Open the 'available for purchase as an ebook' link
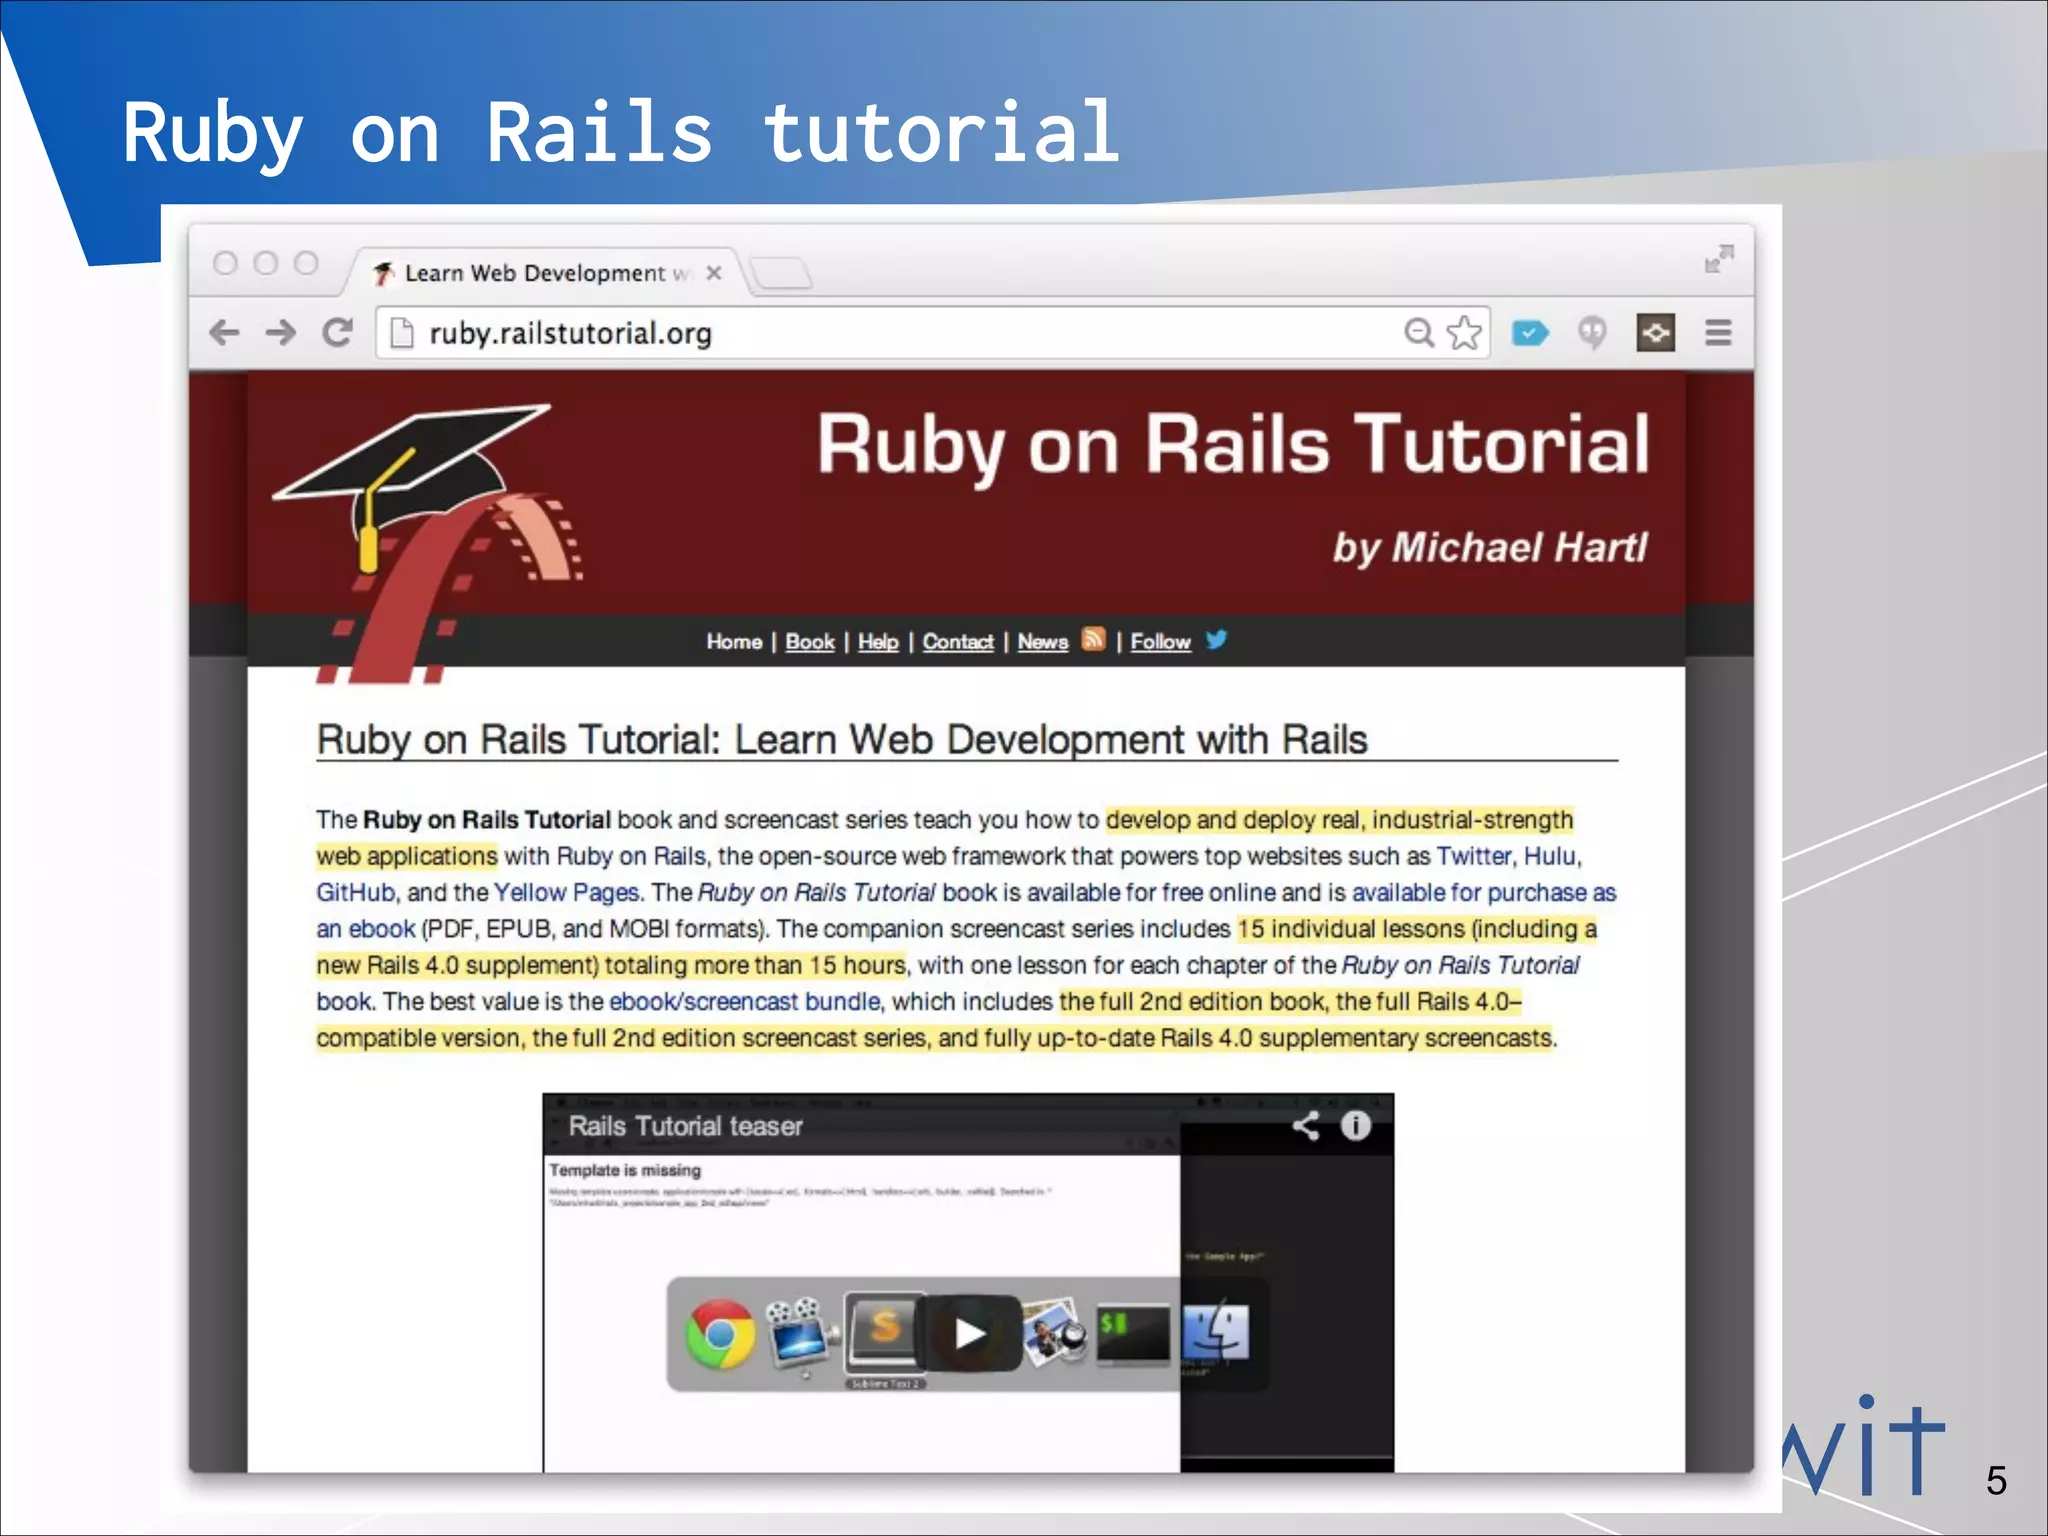 pos(1483,892)
